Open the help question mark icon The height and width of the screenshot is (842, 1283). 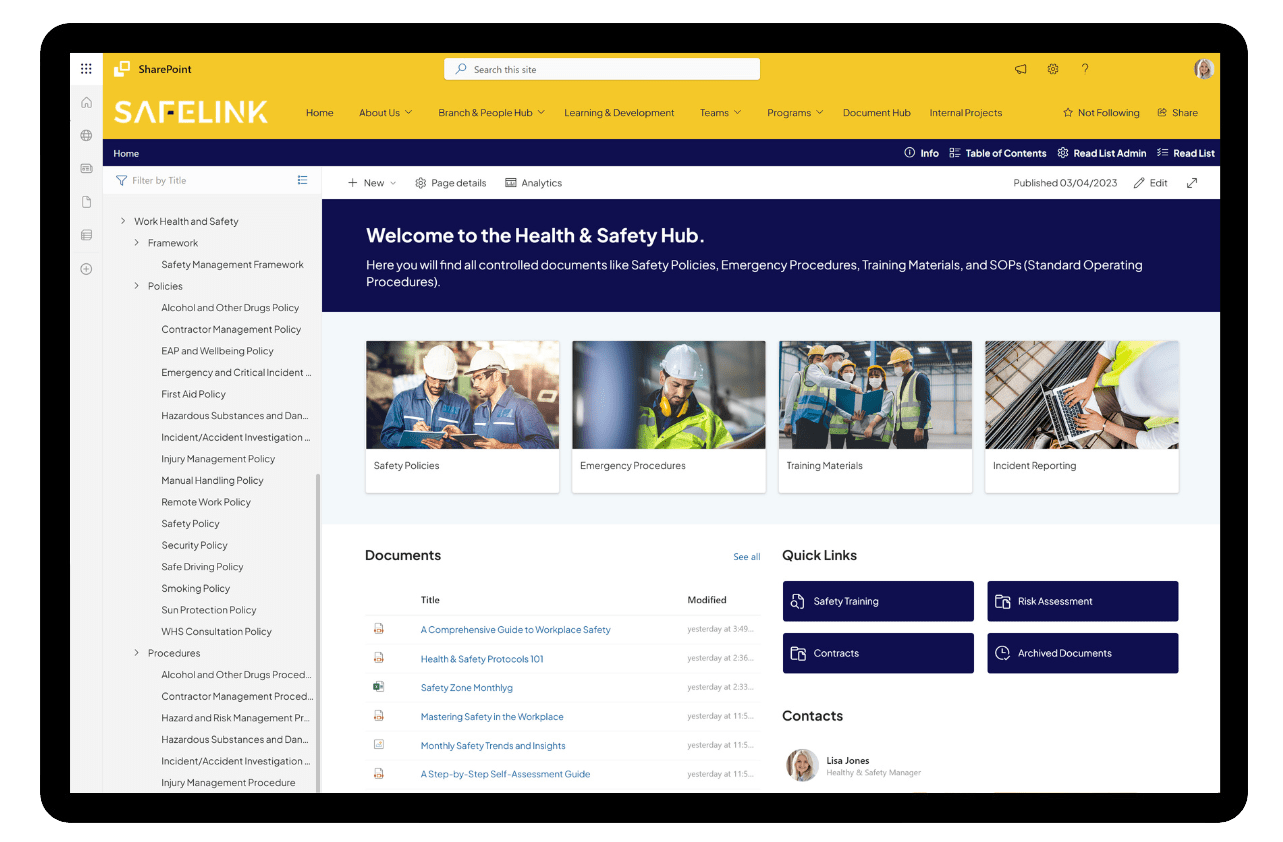click(x=1085, y=69)
